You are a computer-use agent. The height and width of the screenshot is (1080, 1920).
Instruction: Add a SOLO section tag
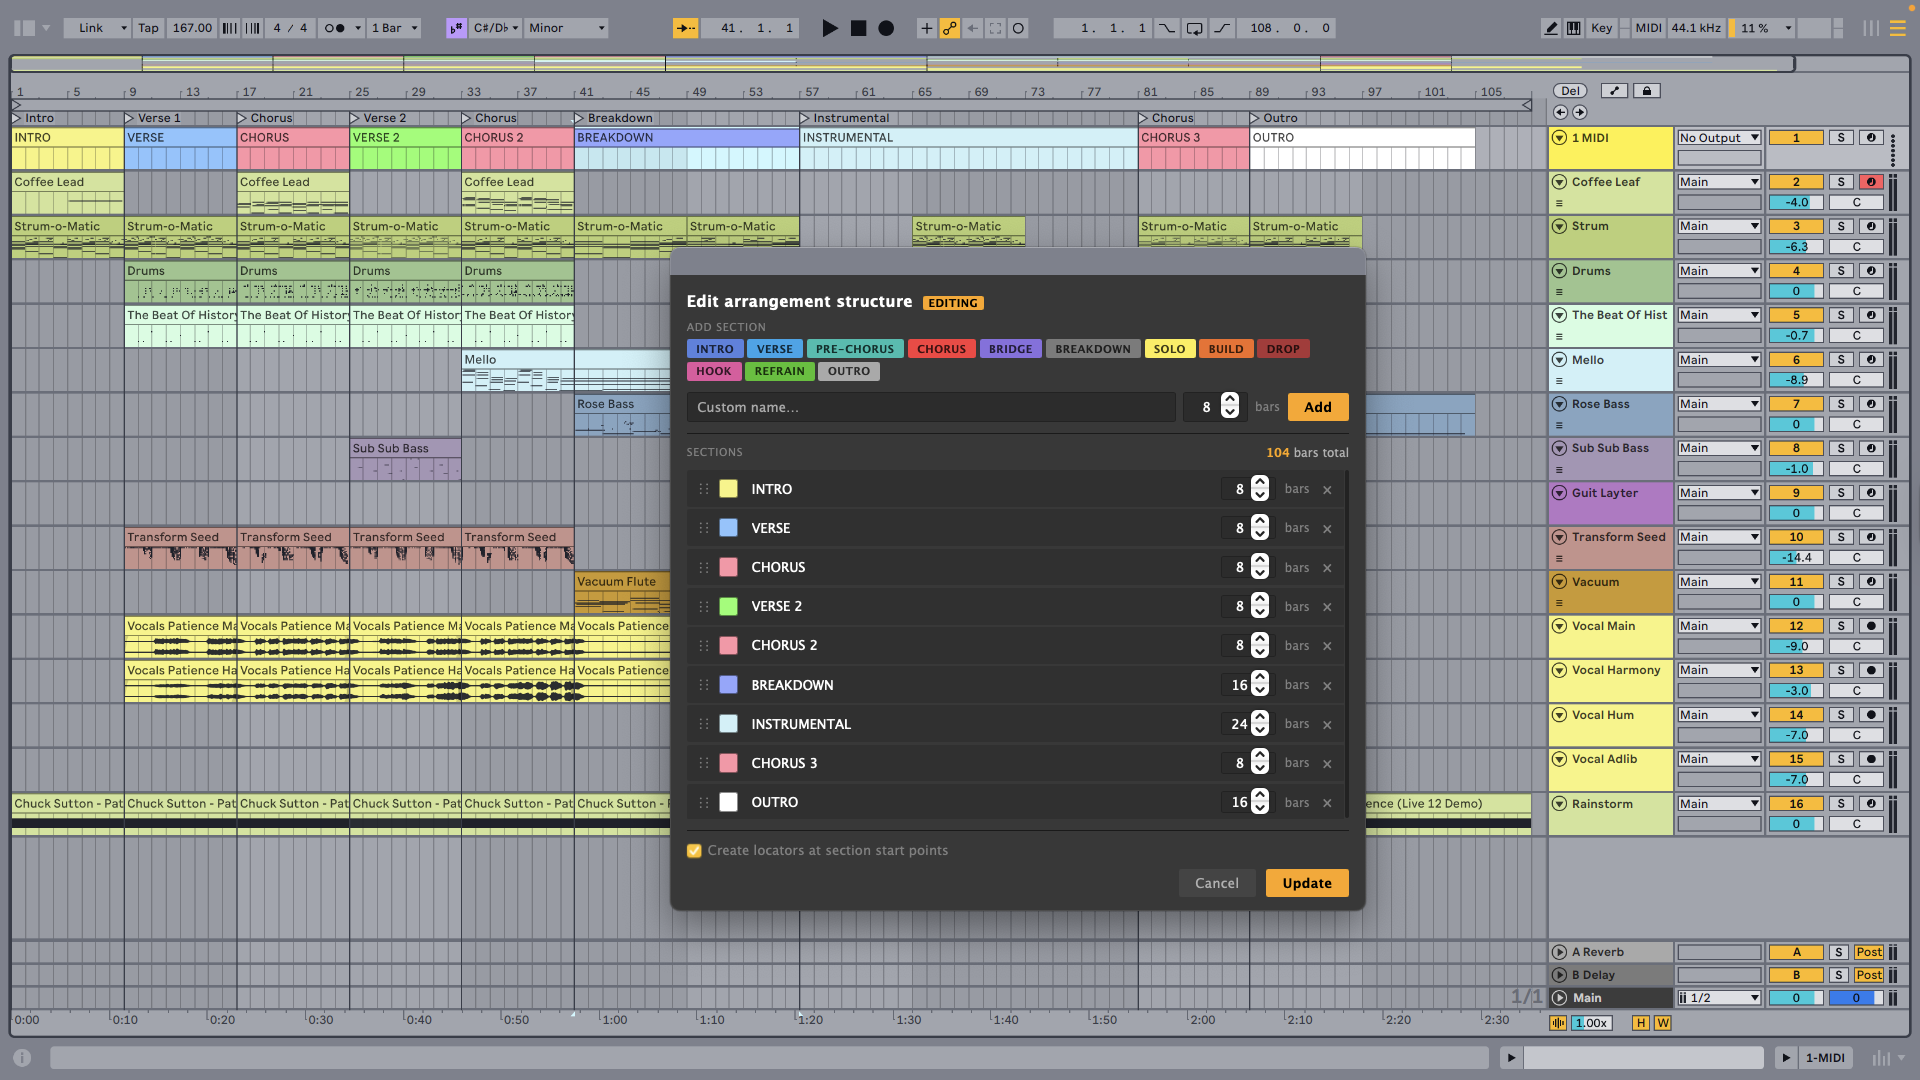(1169, 349)
